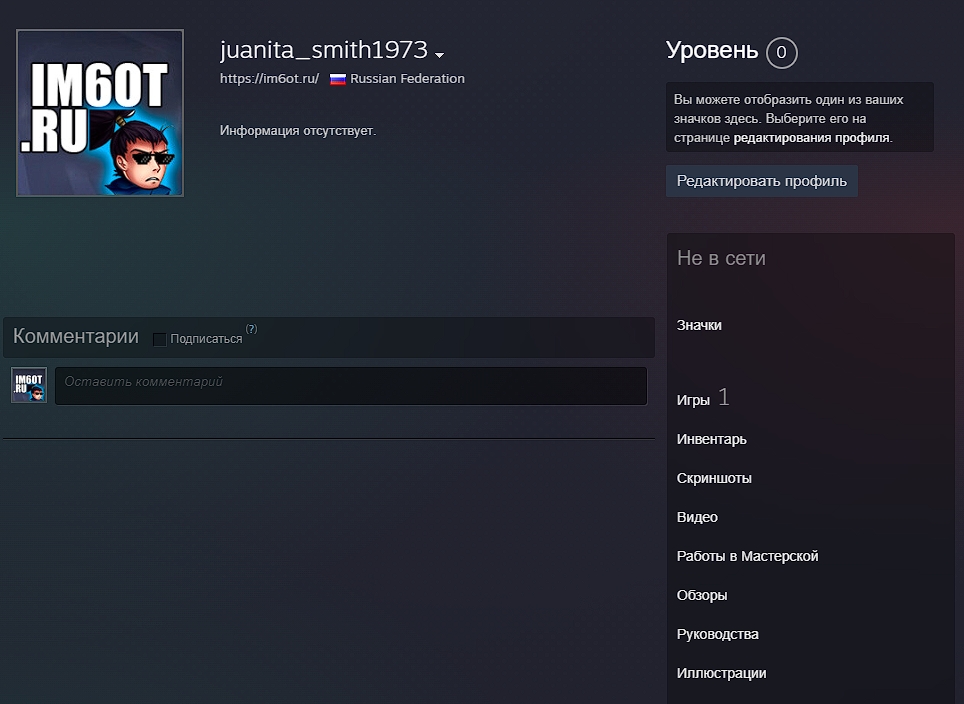Click the small avatar beside comment box

click(29, 385)
